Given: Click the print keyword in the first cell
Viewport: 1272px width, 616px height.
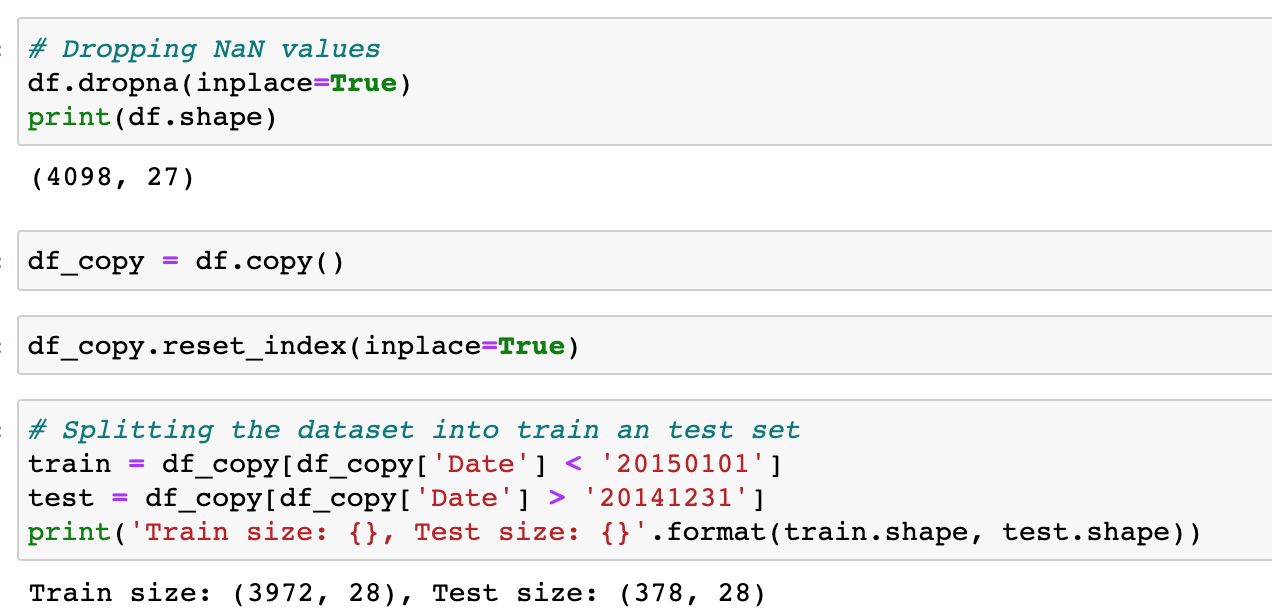Looking at the screenshot, I should tap(69, 117).
